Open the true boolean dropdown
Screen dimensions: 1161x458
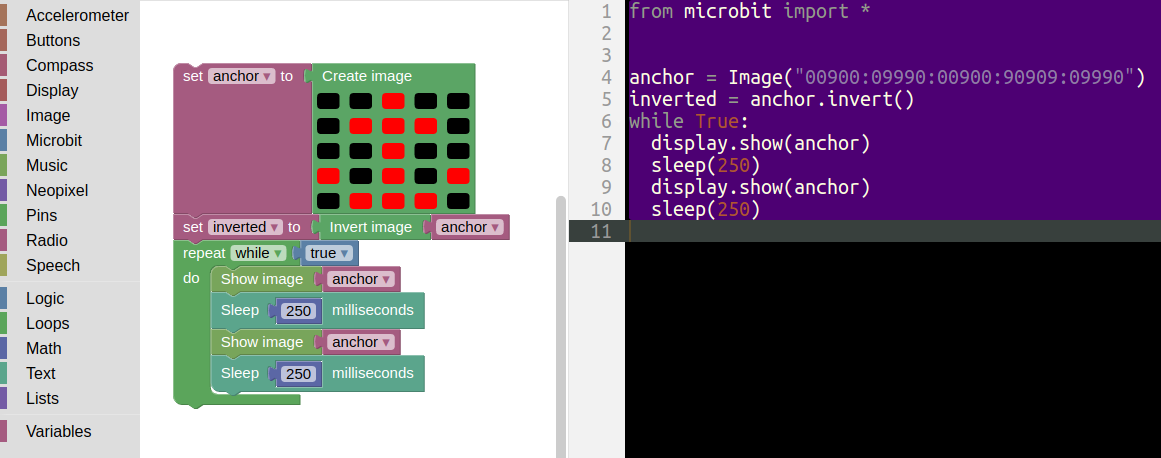click(x=329, y=253)
